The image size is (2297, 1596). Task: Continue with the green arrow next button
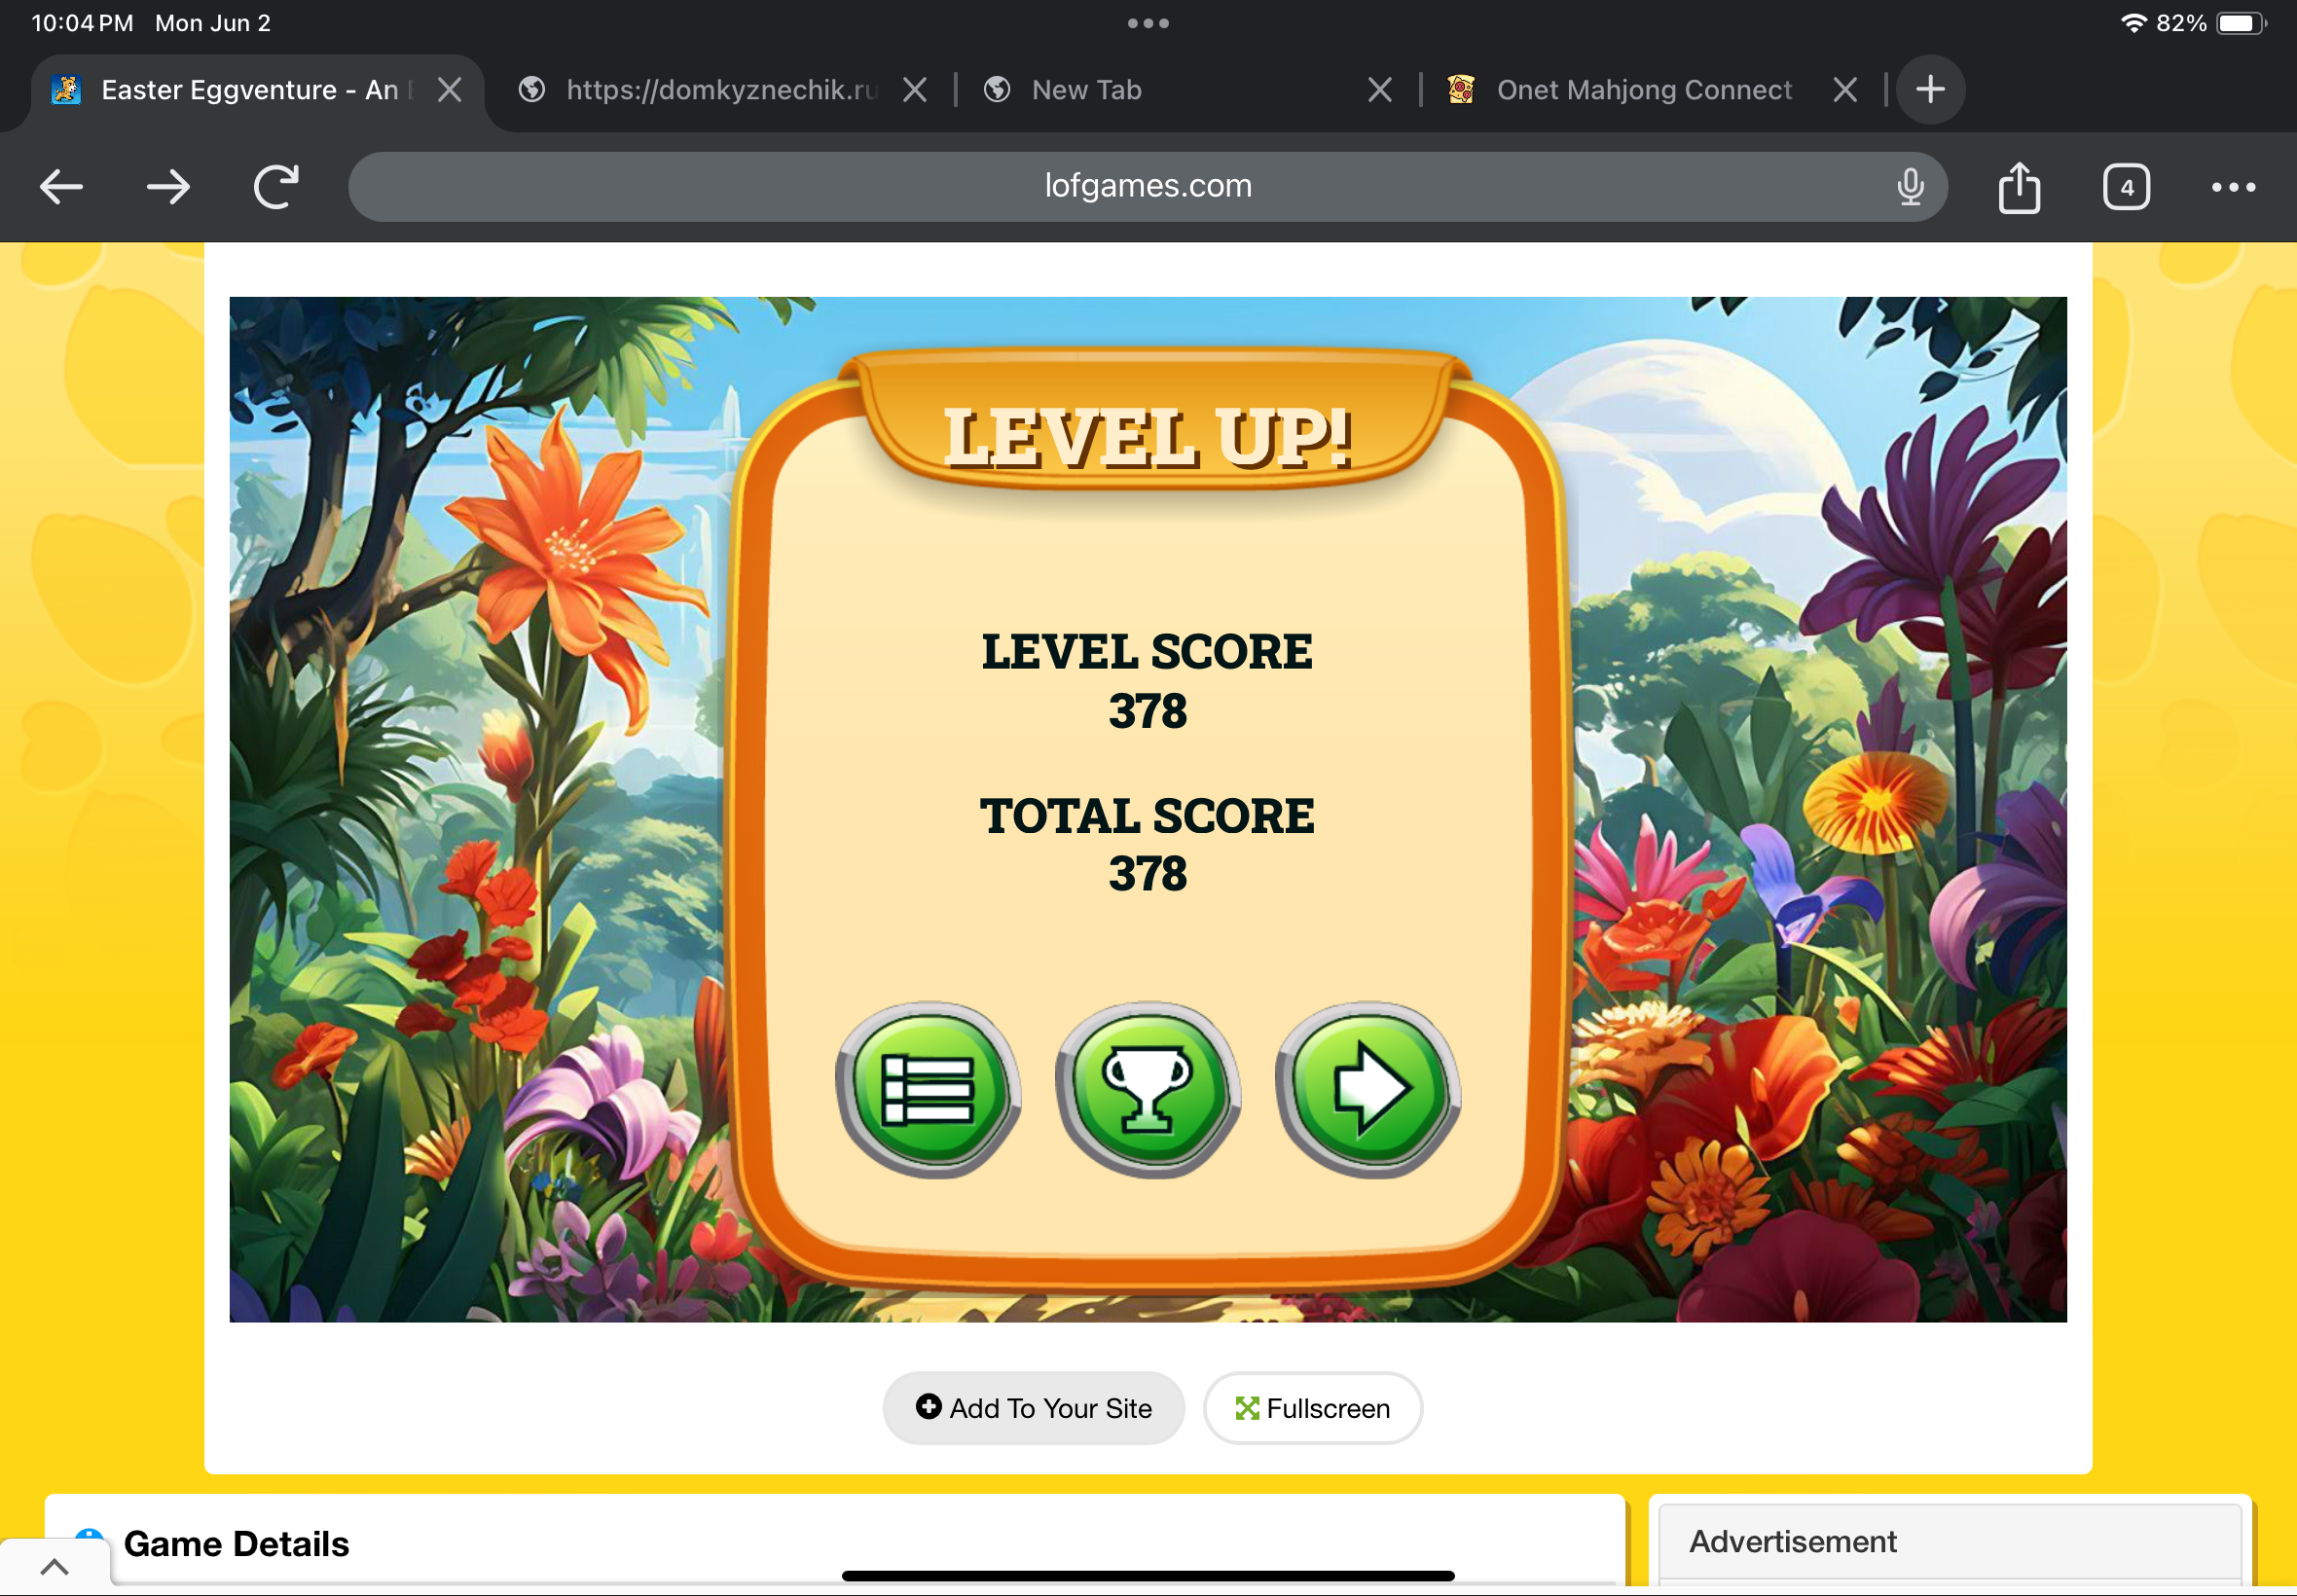(x=1368, y=1089)
